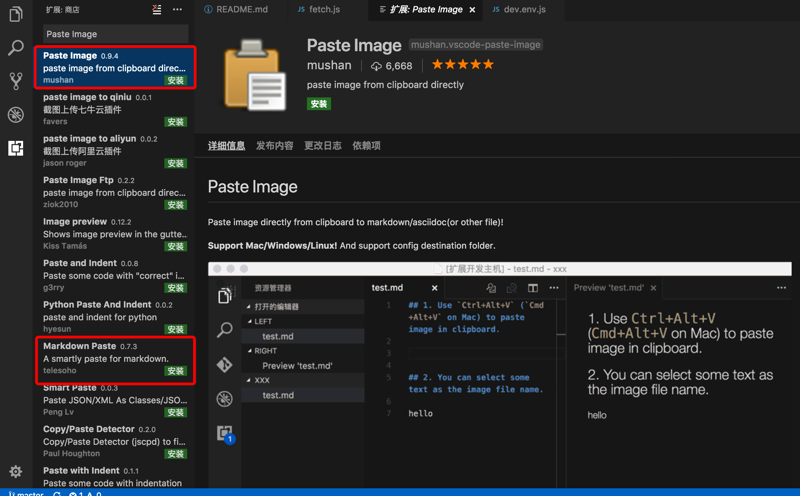This screenshot has height=496, width=800.
Task: Select the 更改日志 changelog tab
Action: pyautogui.click(x=323, y=146)
